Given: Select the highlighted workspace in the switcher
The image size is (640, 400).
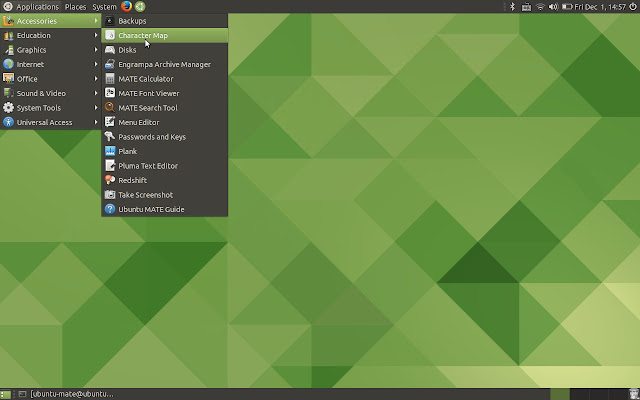Looking at the screenshot, I should [560, 394].
